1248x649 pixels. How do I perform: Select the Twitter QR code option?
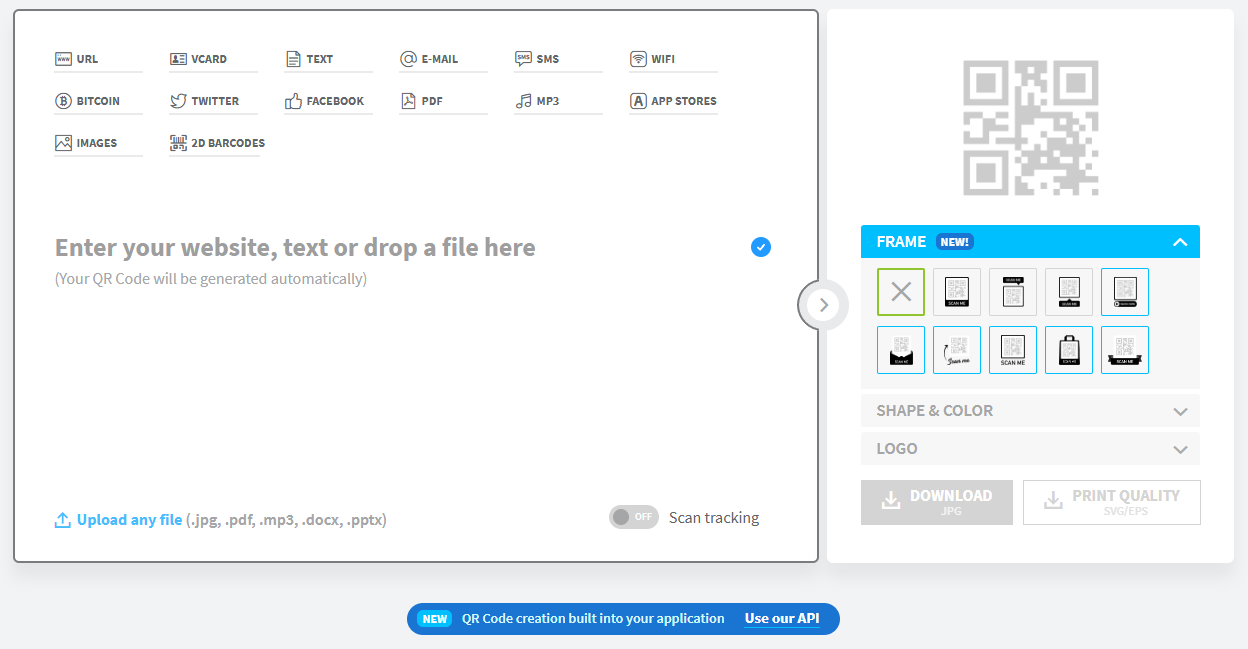coord(204,101)
